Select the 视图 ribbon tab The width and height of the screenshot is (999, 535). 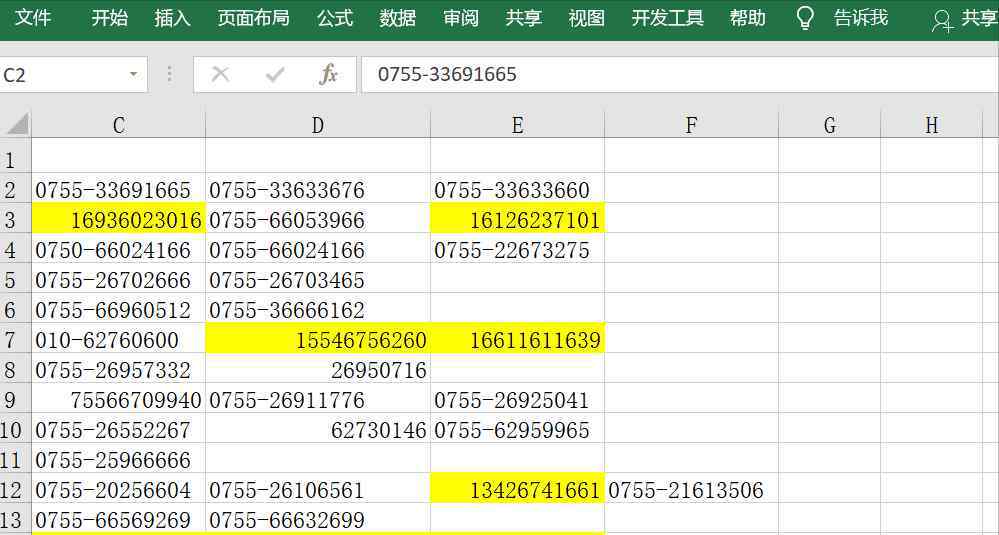click(586, 19)
